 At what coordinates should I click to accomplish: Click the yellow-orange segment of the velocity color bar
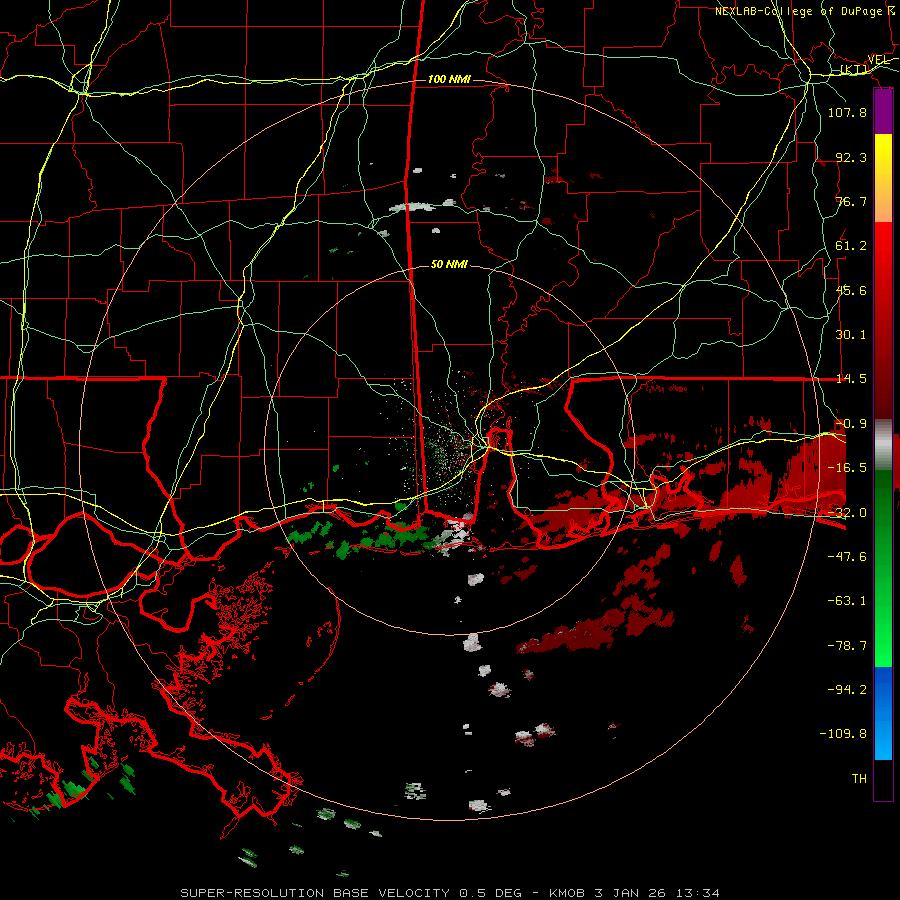pyautogui.click(x=883, y=178)
